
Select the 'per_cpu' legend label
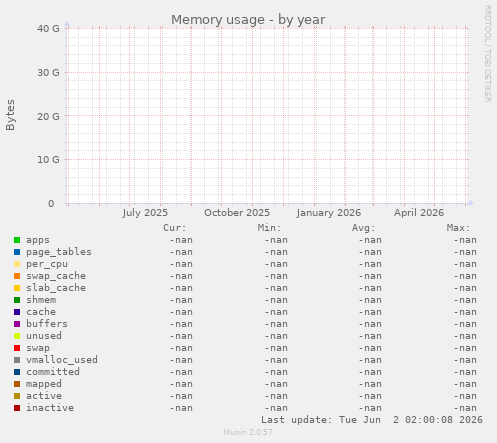tap(47, 264)
